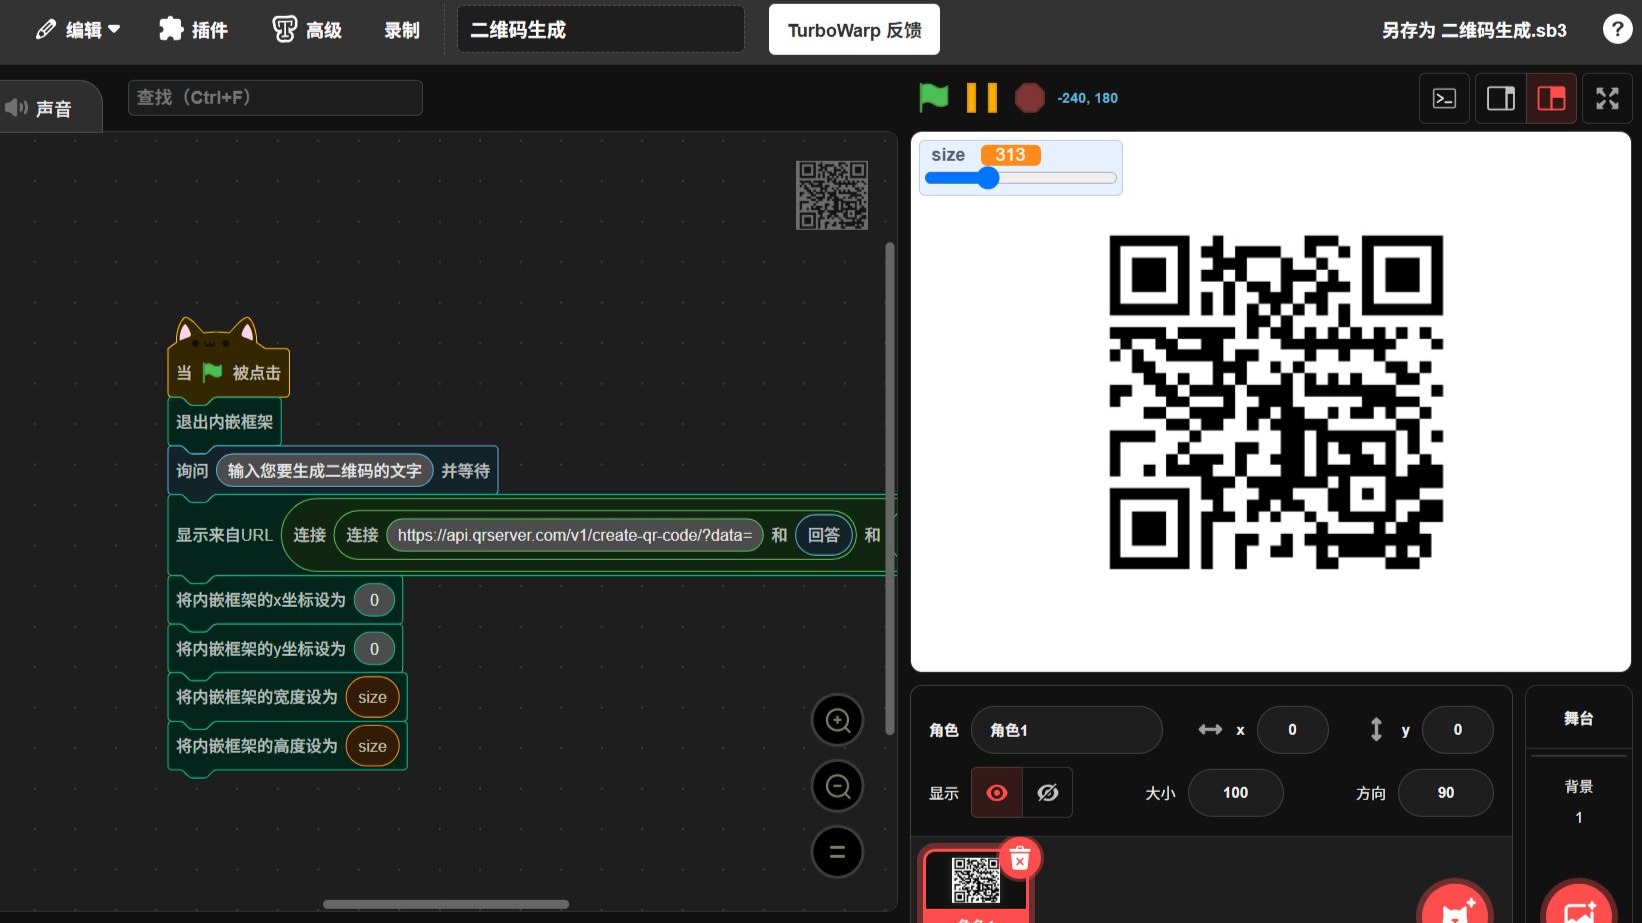Edit the project title 二维码生成 field
The height and width of the screenshot is (923, 1642).
pos(600,30)
